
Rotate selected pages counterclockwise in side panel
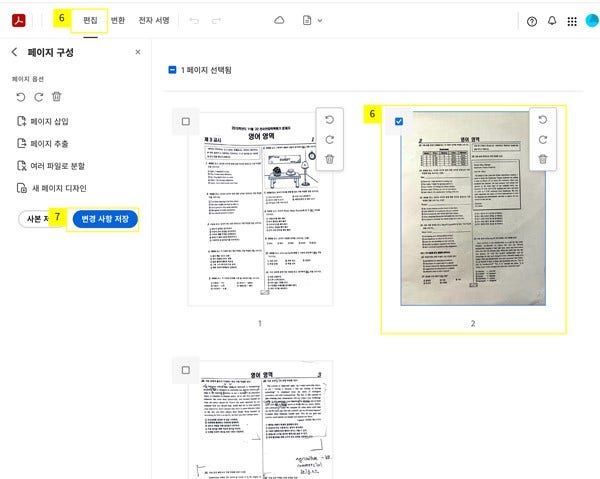(x=21, y=97)
